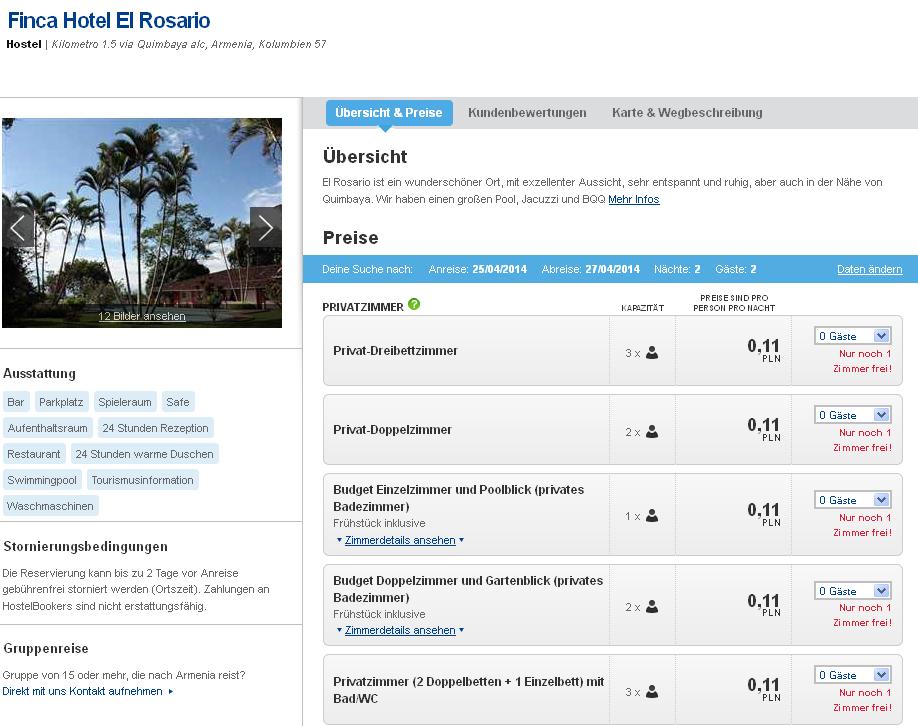Show next photo with right arrow
This screenshot has height=726, width=918.
pos(266,227)
